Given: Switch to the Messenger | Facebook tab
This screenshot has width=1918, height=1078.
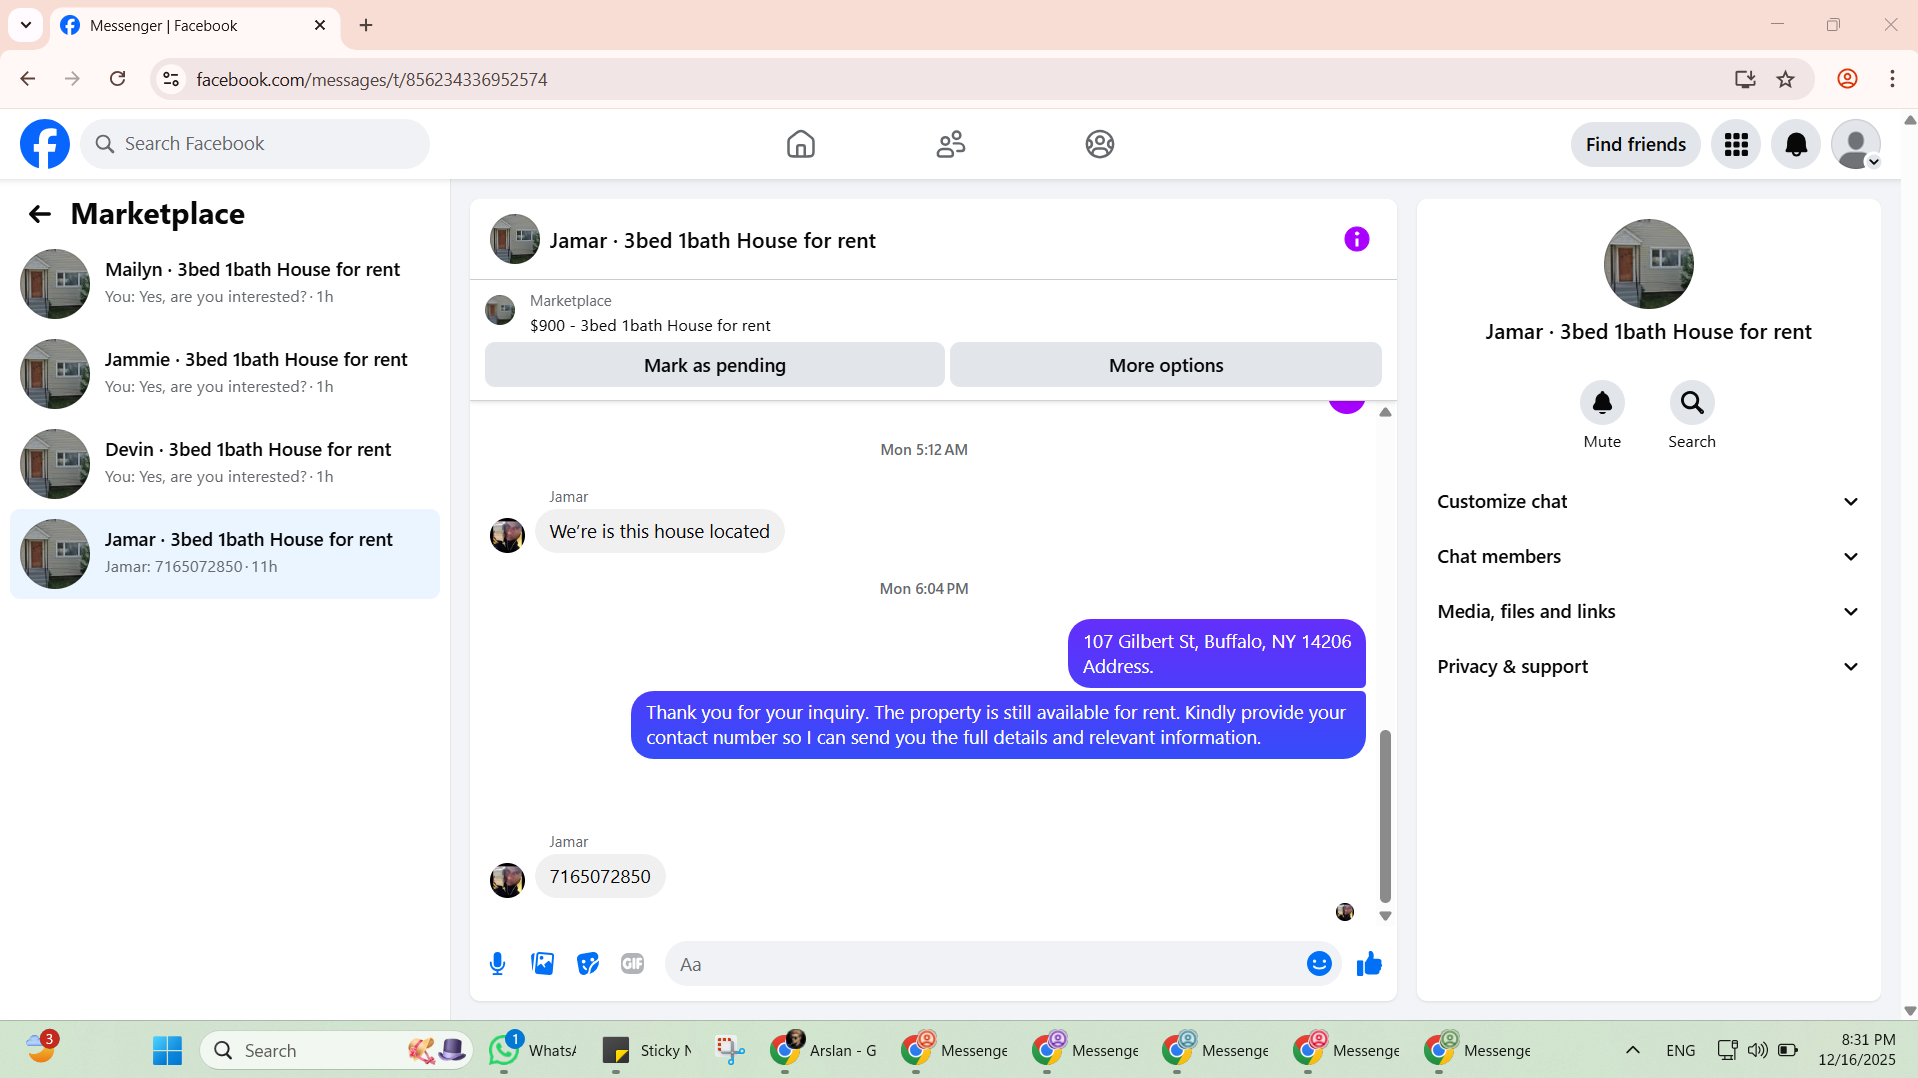Looking at the screenshot, I should (x=195, y=25).
